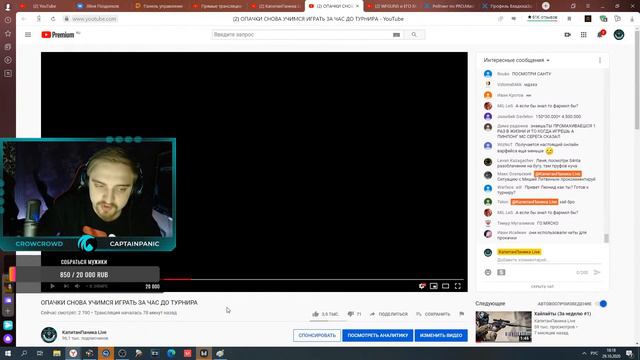Reload the page with refresh icon
The image size is (640, 360).
pyautogui.click(x=53, y=19)
